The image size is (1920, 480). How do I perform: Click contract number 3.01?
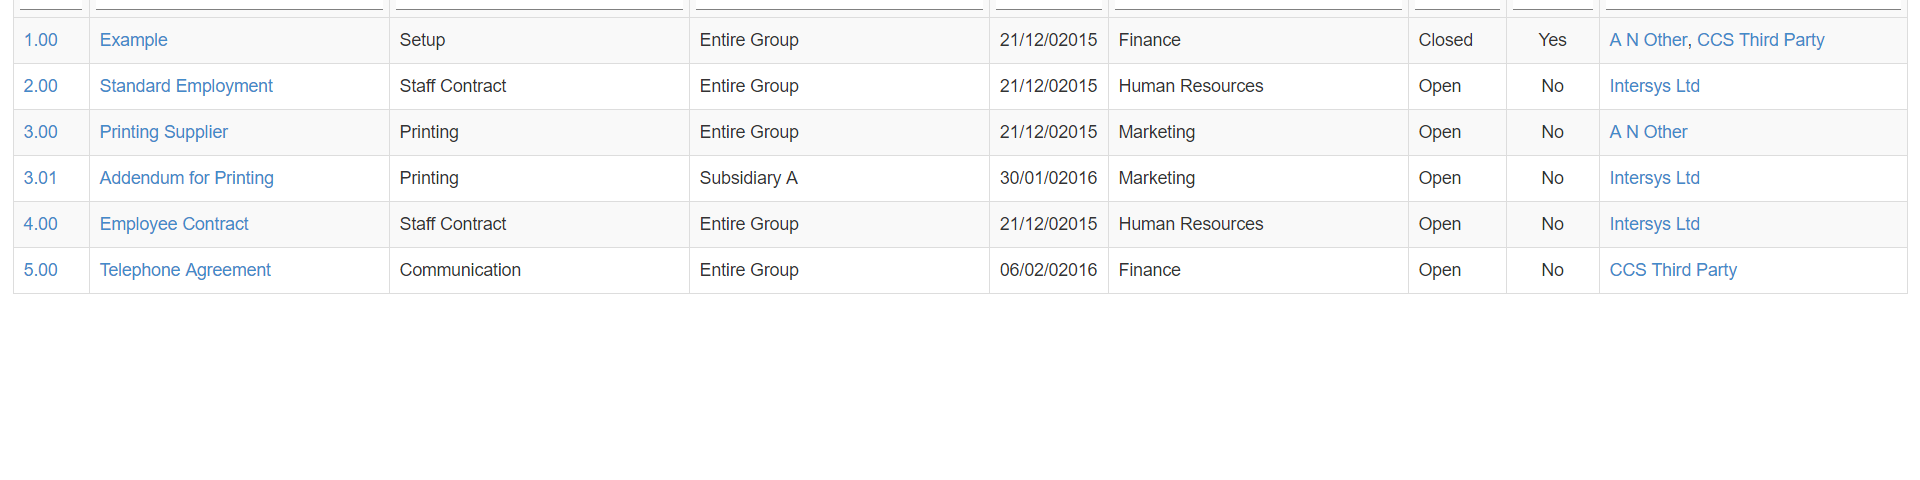click(41, 178)
